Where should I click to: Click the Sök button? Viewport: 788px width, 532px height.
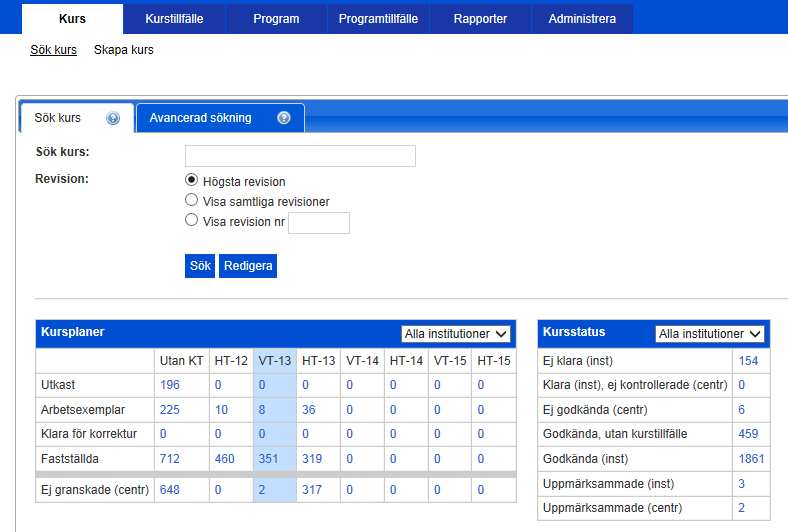coord(200,266)
